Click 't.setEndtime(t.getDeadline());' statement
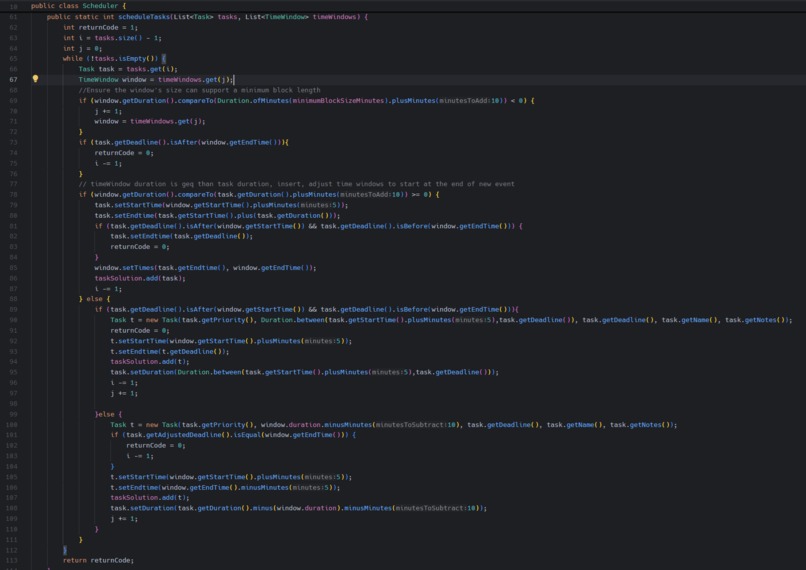Screen dimensions: 806x570 (170, 352)
